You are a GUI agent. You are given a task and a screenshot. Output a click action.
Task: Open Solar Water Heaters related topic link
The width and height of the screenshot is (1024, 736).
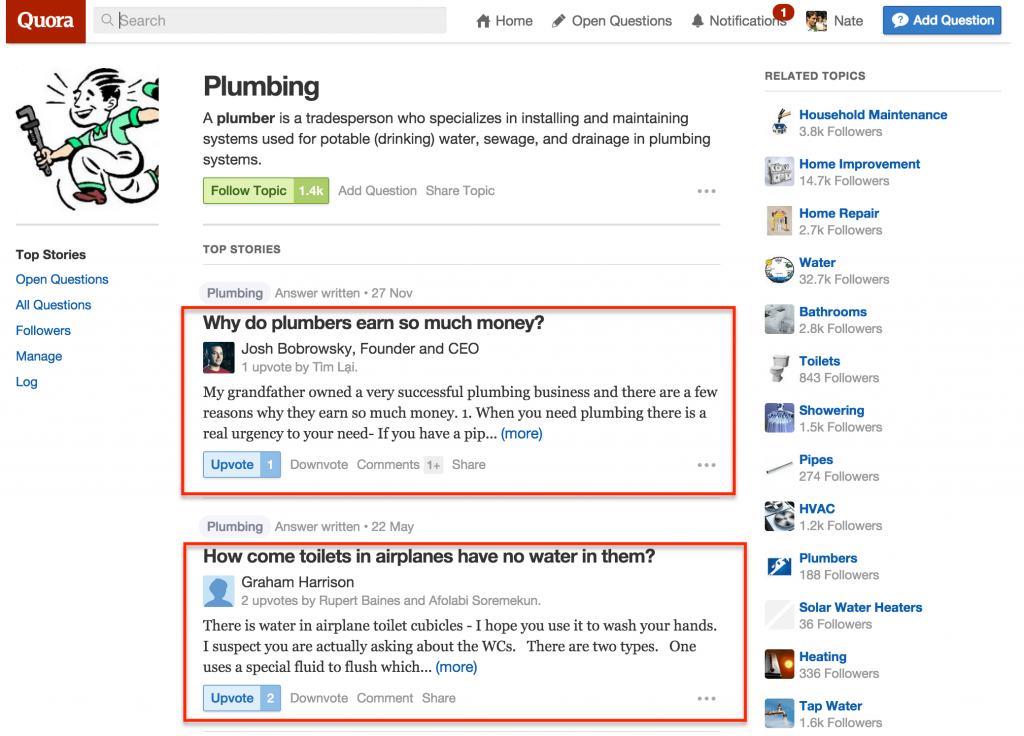pyautogui.click(x=861, y=607)
